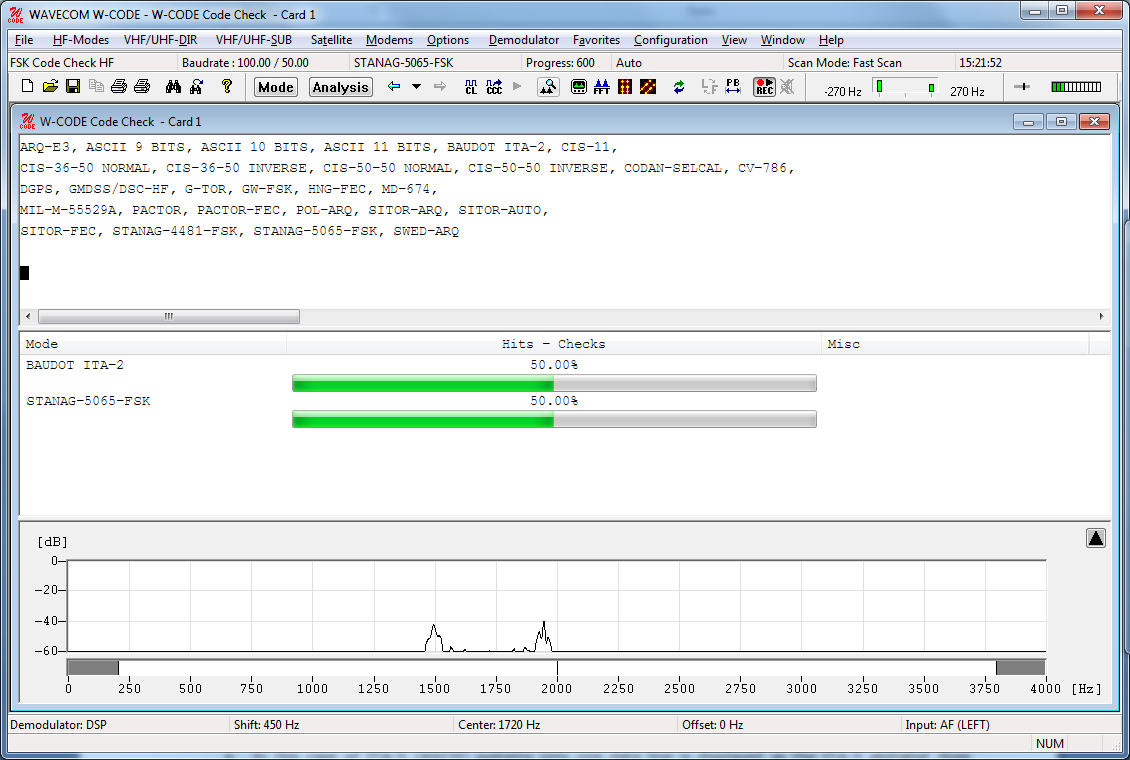Click the horizontal scrollbar thumb in the text pane
The width and height of the screenshot is (1130, 760).
[x=169, y=316]
